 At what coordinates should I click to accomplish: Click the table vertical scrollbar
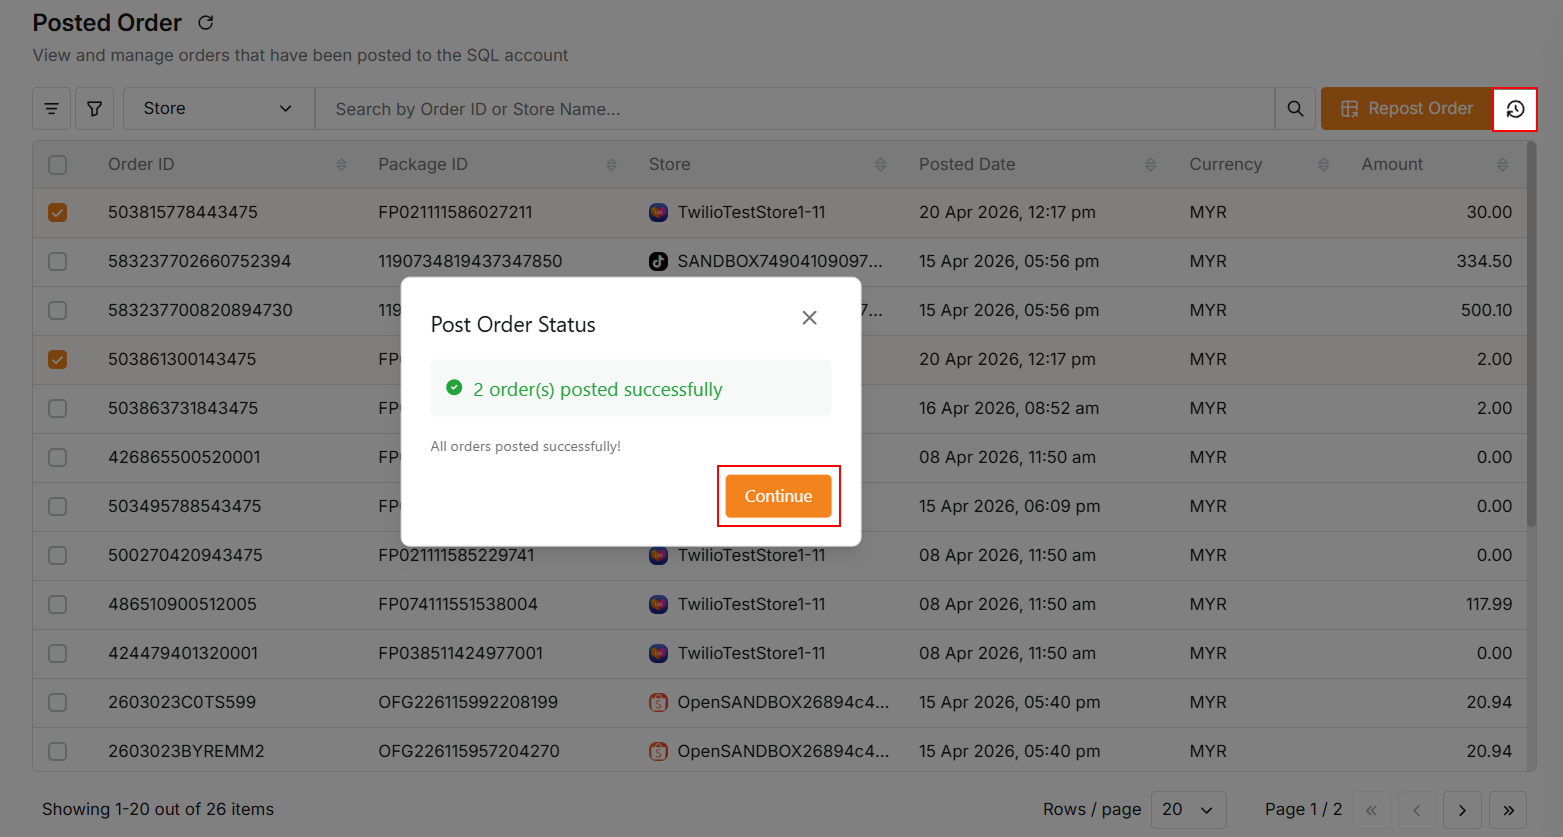[x=1531, y=335]
